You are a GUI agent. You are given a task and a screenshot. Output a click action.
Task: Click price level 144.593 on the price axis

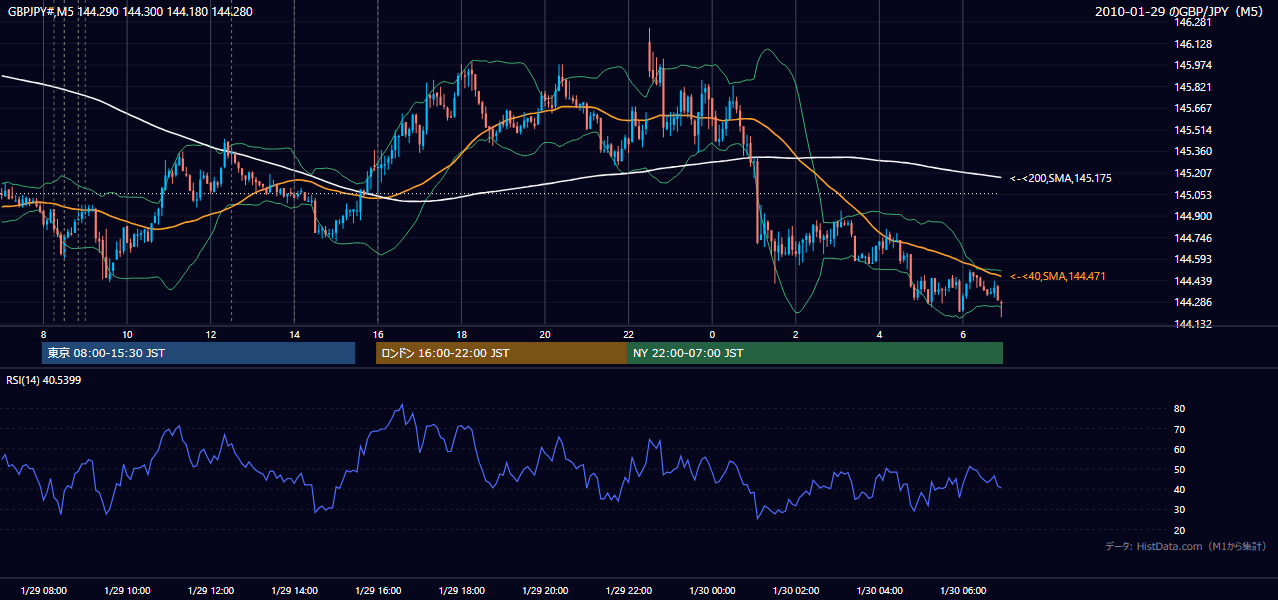[1193, 259]
